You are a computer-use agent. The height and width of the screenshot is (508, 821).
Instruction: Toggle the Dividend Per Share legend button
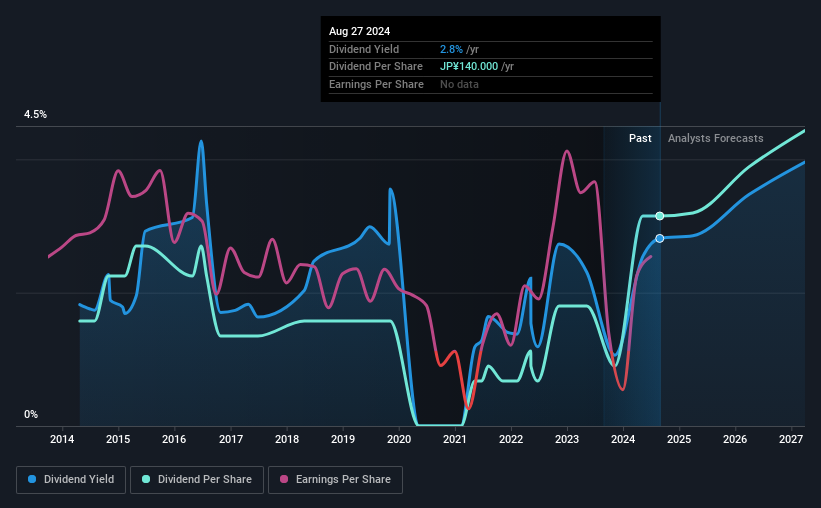[x=197, y=480]
